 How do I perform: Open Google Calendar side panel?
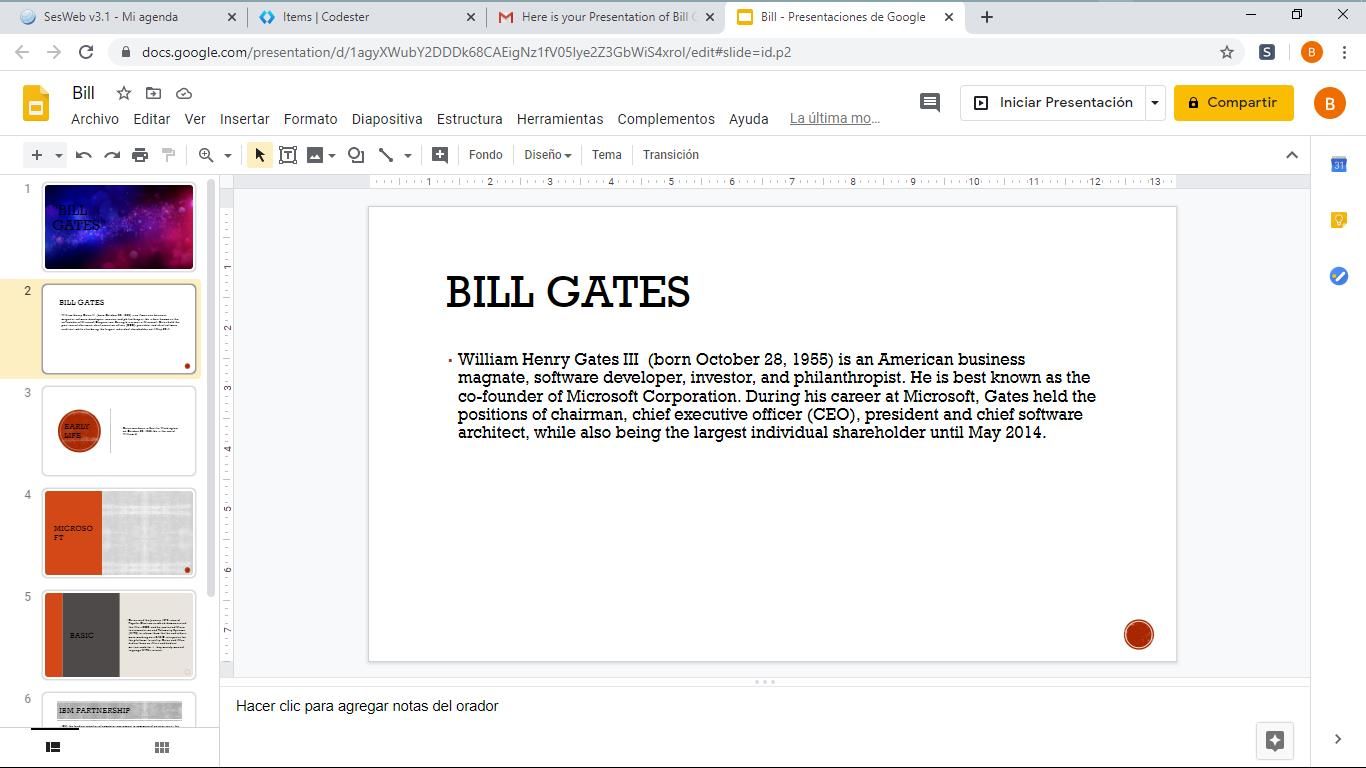tap(1339, 164)
